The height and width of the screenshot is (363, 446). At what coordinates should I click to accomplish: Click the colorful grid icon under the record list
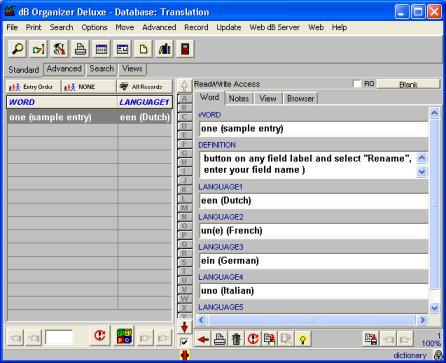[x=124, y=335]
